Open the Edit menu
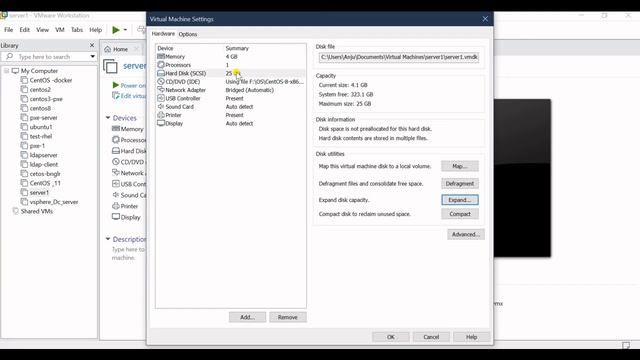 coord(24,30)
